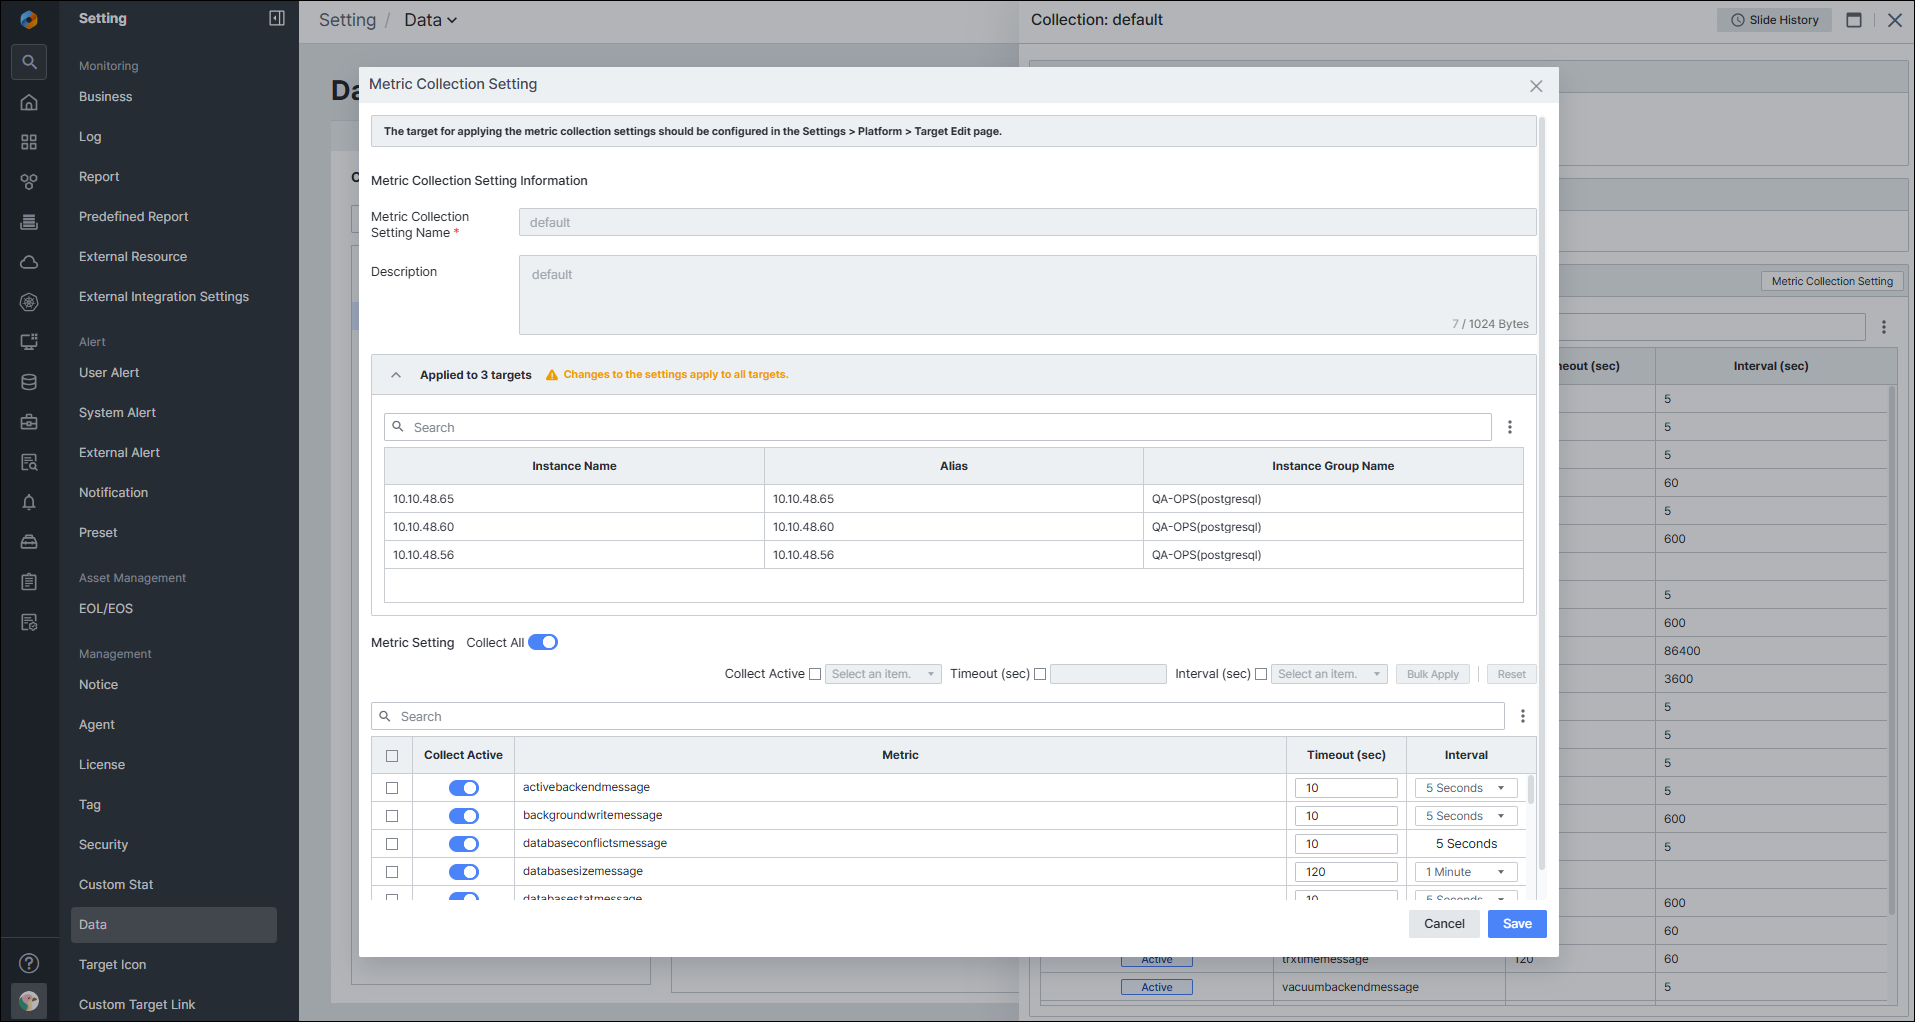Open Collect Active Select an item dropdown
The height and width of the screenshot is (1022, 1915).
(883, 674)
